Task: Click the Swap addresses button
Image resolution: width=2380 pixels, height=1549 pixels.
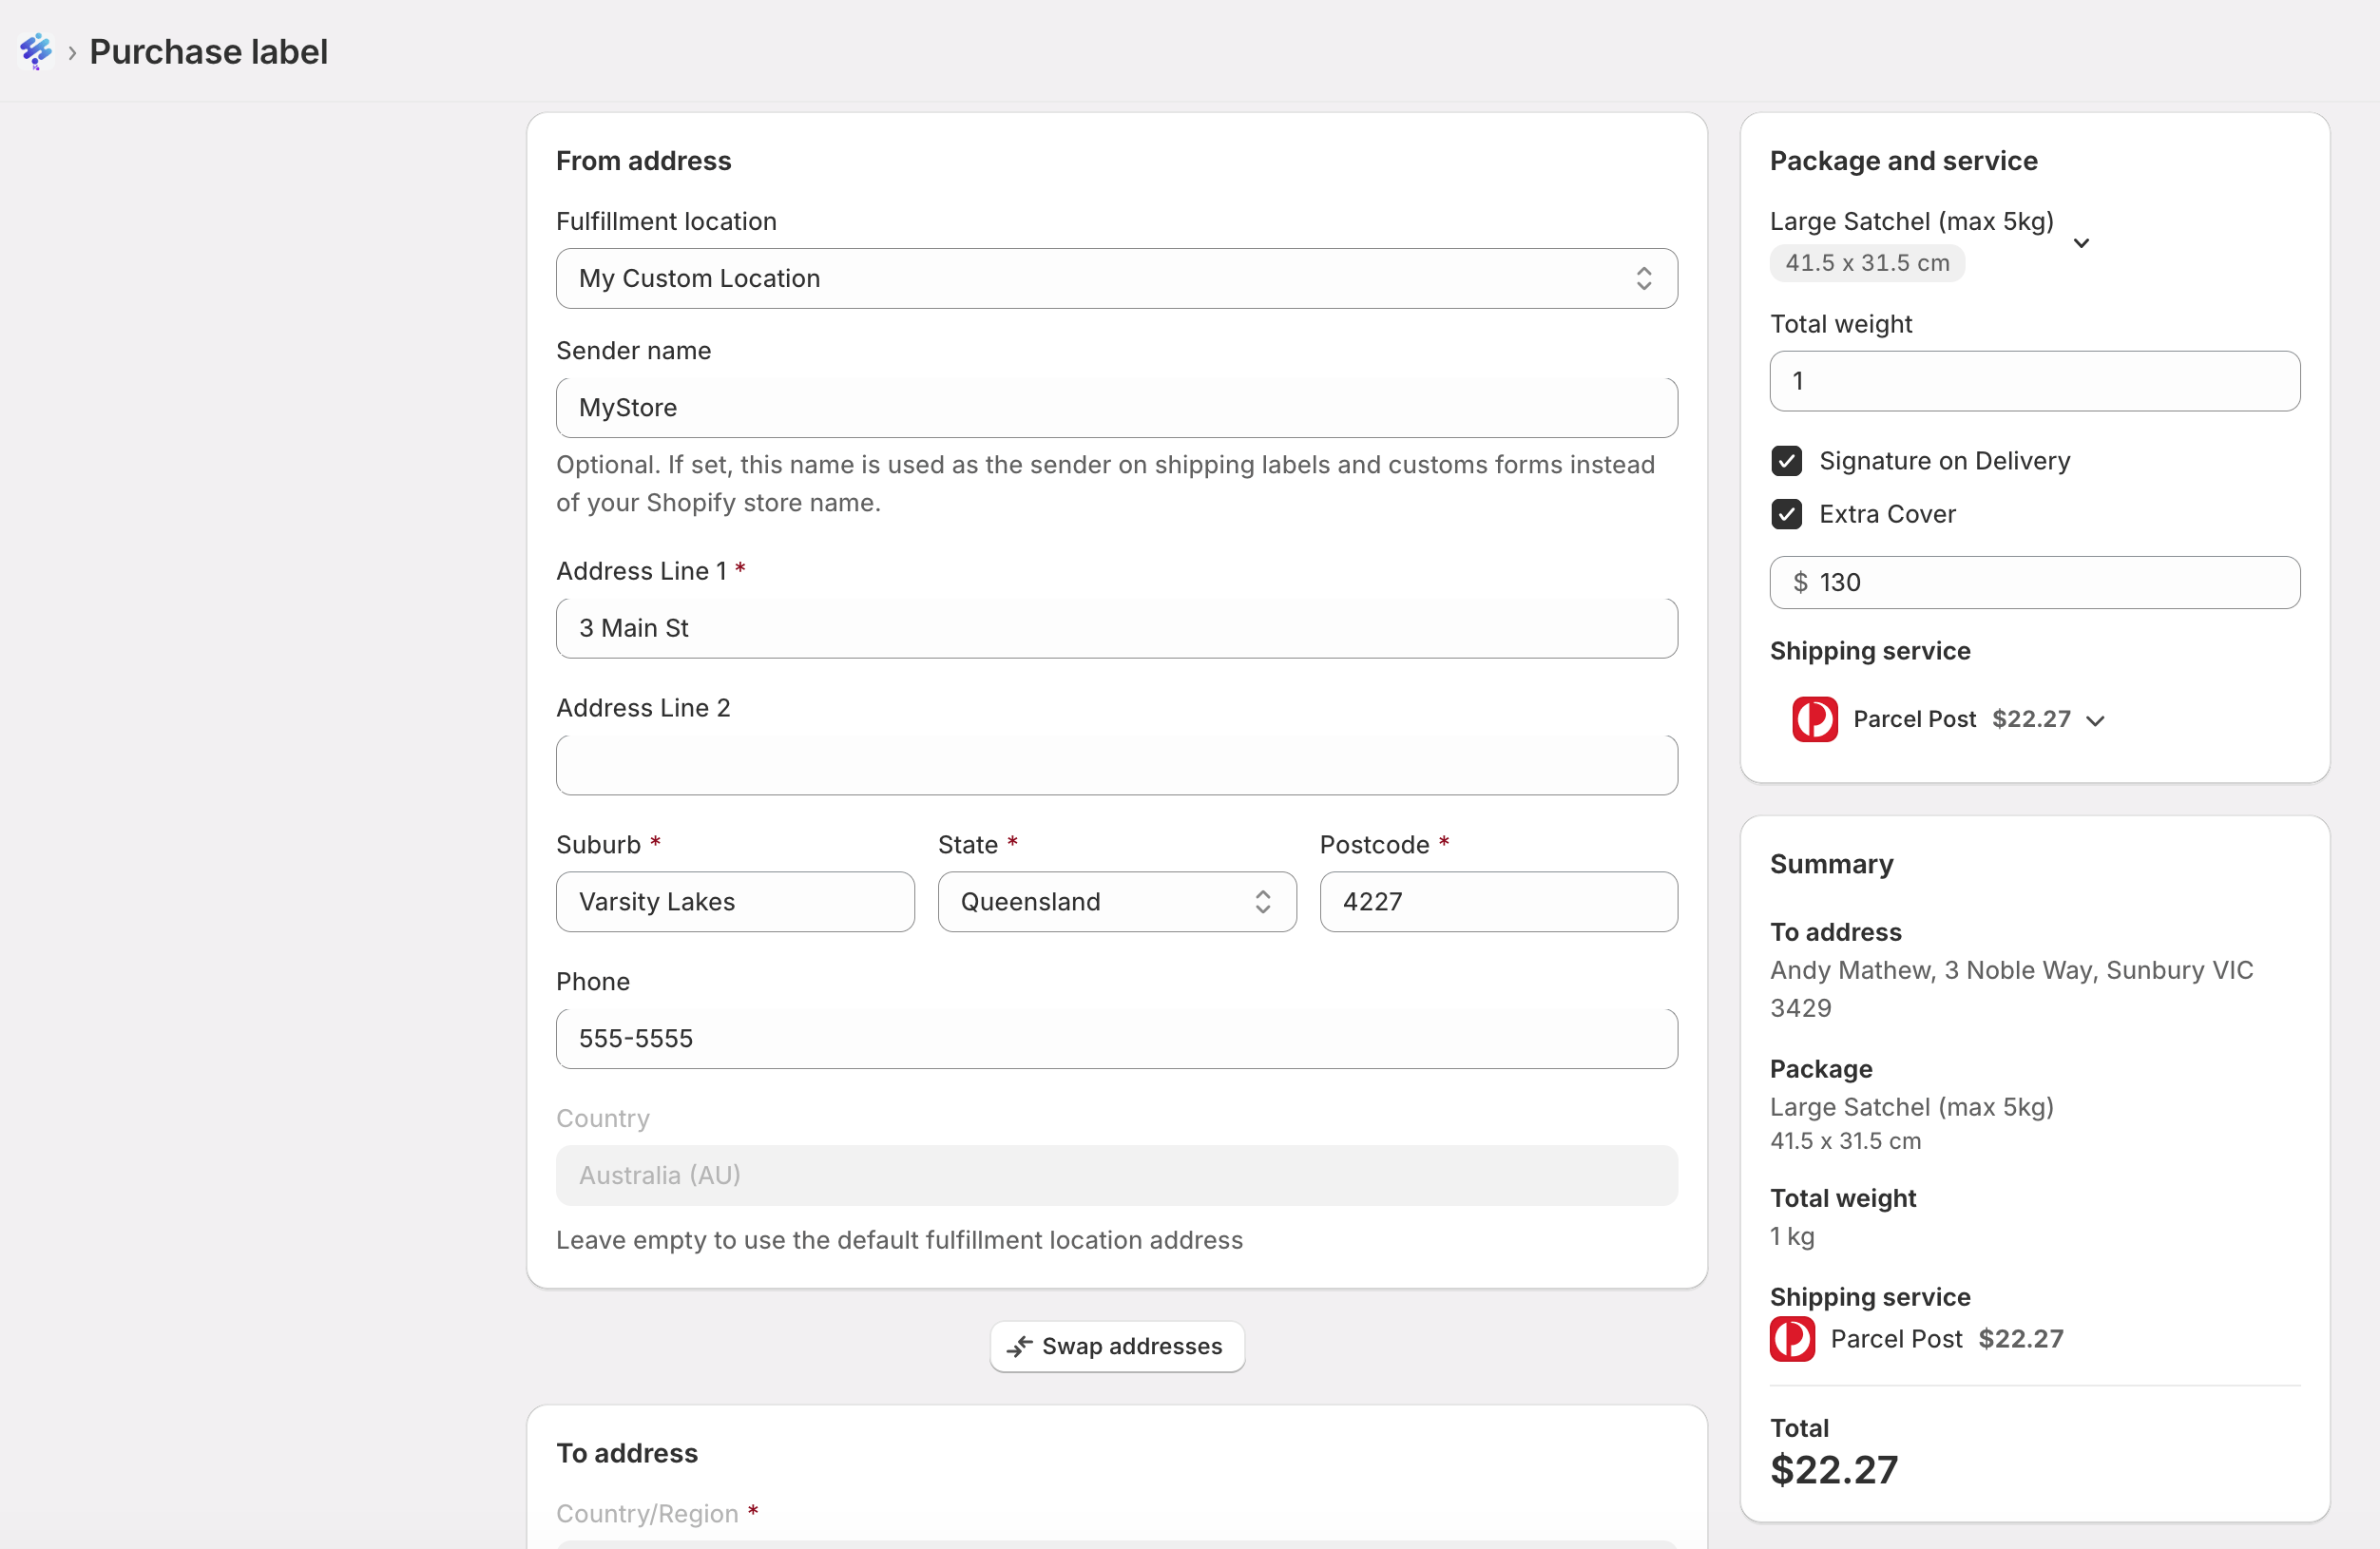Action: coord(1117,1347)
